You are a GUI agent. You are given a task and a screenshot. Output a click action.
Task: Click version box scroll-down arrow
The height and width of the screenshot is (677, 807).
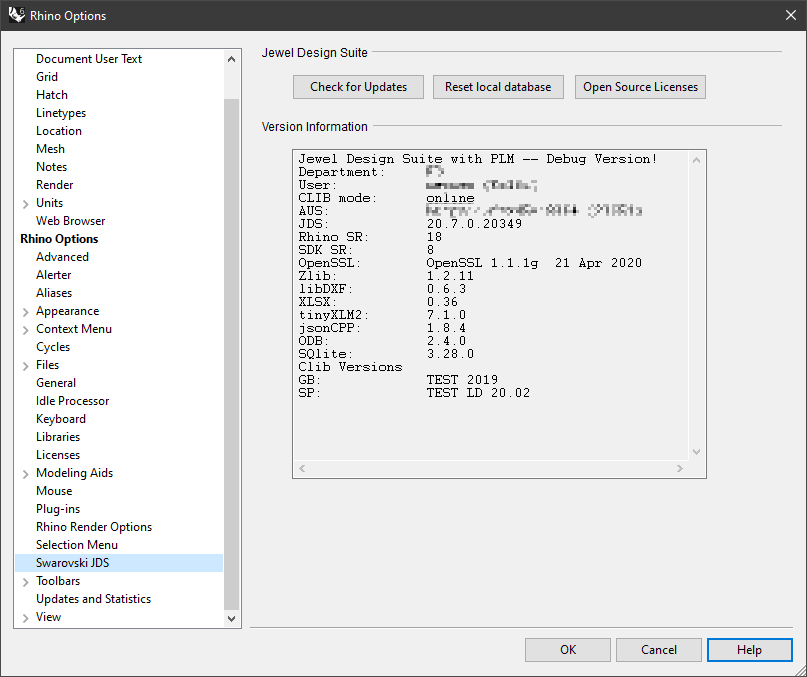click(696, 452)
